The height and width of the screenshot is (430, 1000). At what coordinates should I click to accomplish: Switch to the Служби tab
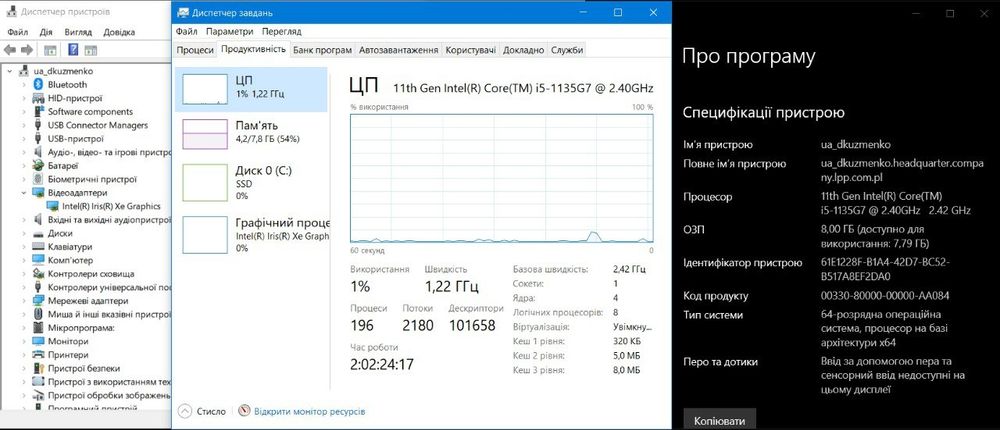[x=567, y=50]
